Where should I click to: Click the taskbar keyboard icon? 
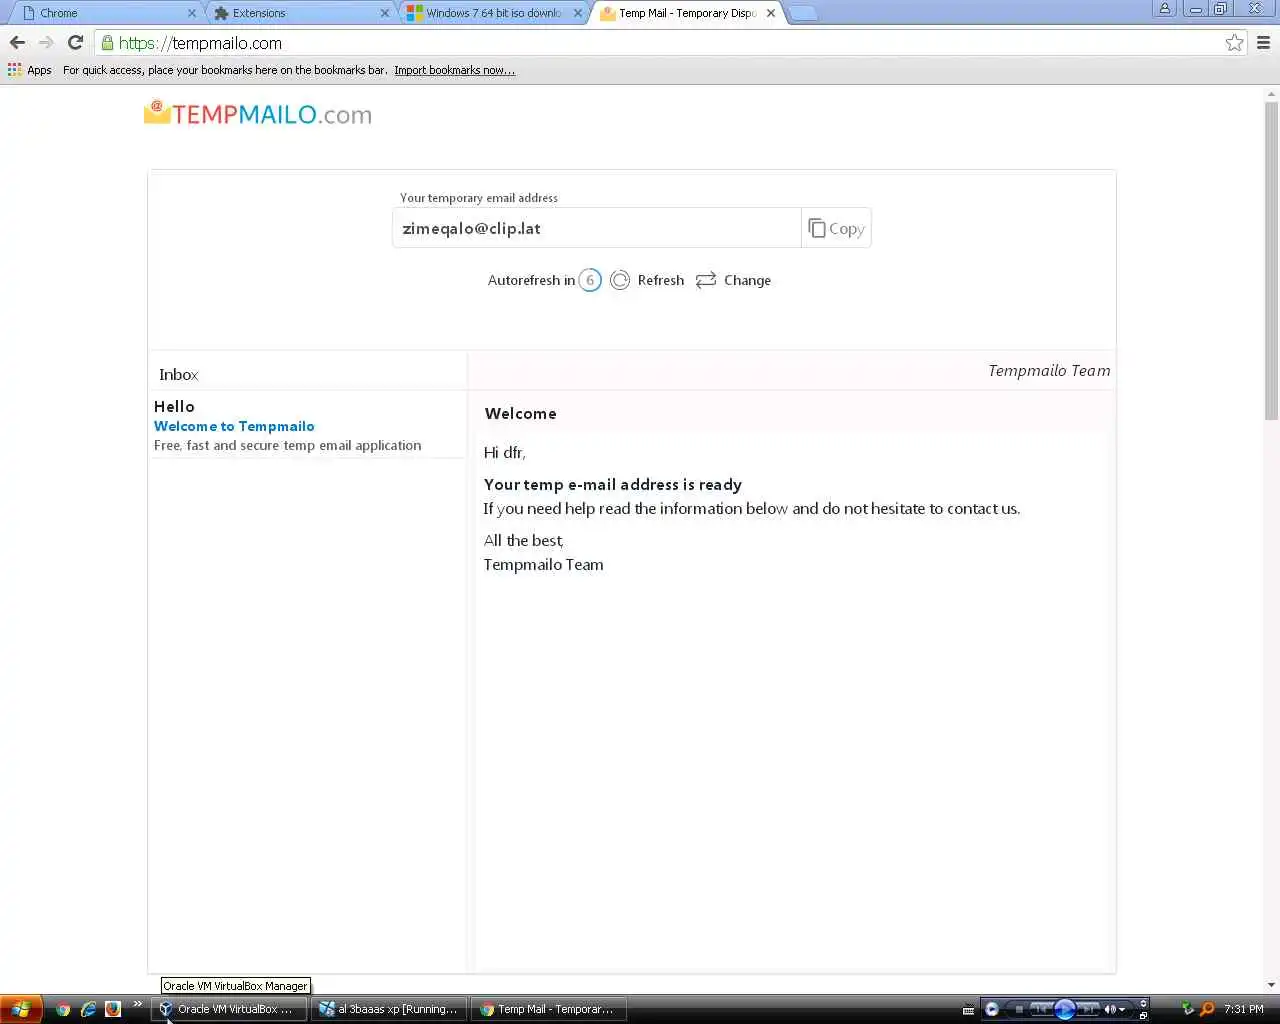(x=968, y=1010)
